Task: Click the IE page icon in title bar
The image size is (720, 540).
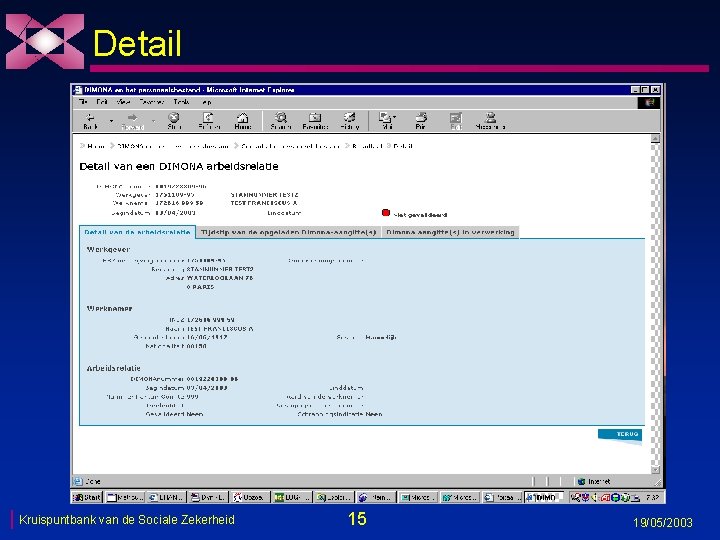Action: (x=78, y=90)
